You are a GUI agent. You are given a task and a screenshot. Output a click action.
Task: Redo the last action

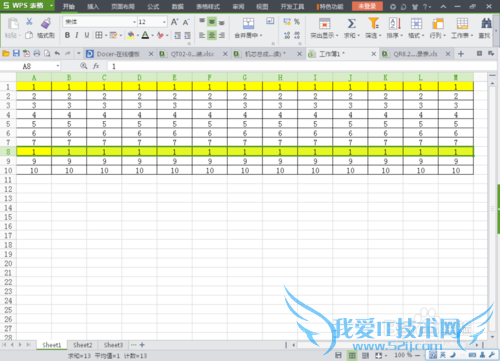coord(68,53)
